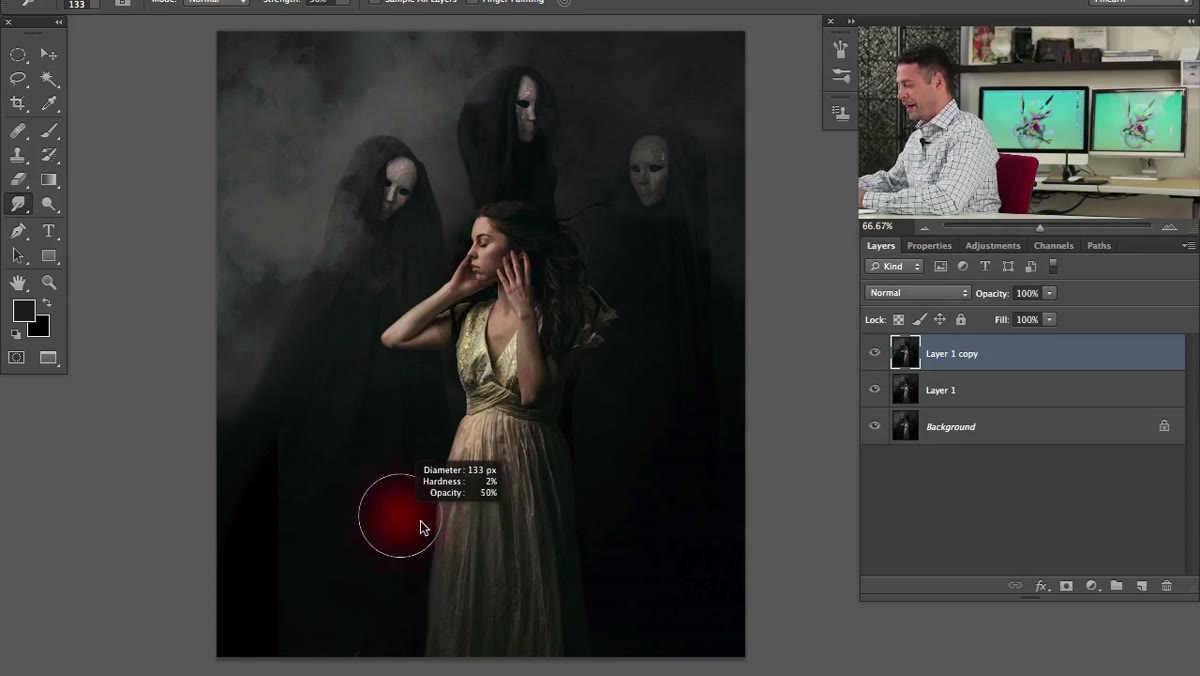Lock all layer attributes
Screen dimensions: 1200x676
pos(961,320)
